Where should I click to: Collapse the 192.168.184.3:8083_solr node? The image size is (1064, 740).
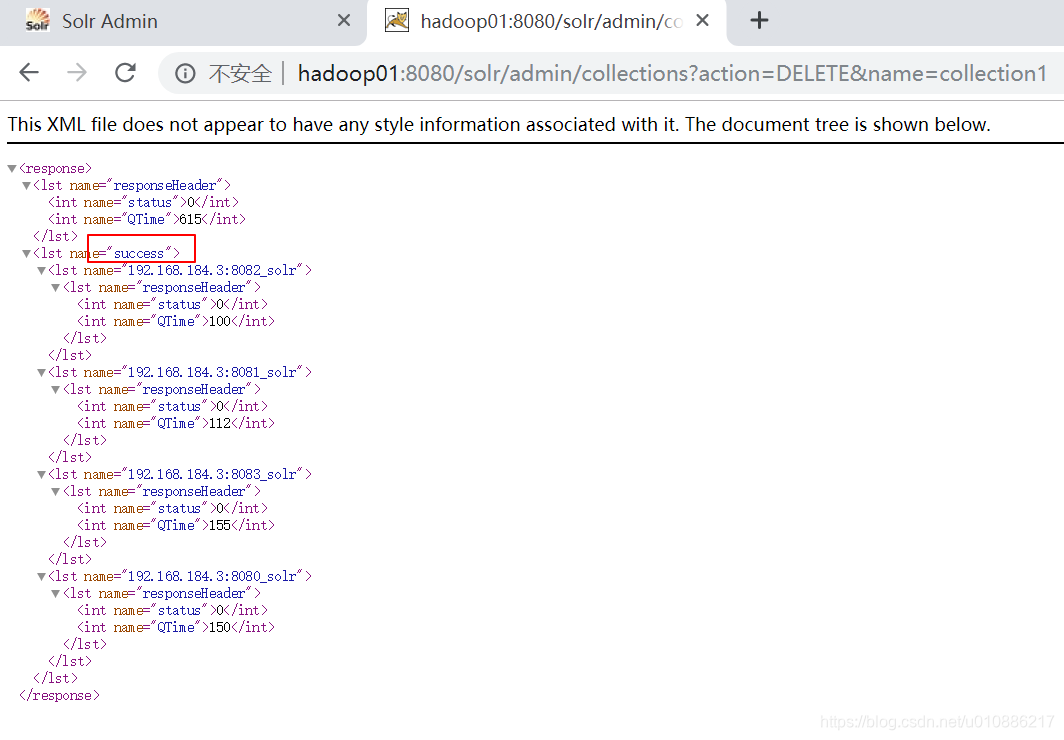41,474
